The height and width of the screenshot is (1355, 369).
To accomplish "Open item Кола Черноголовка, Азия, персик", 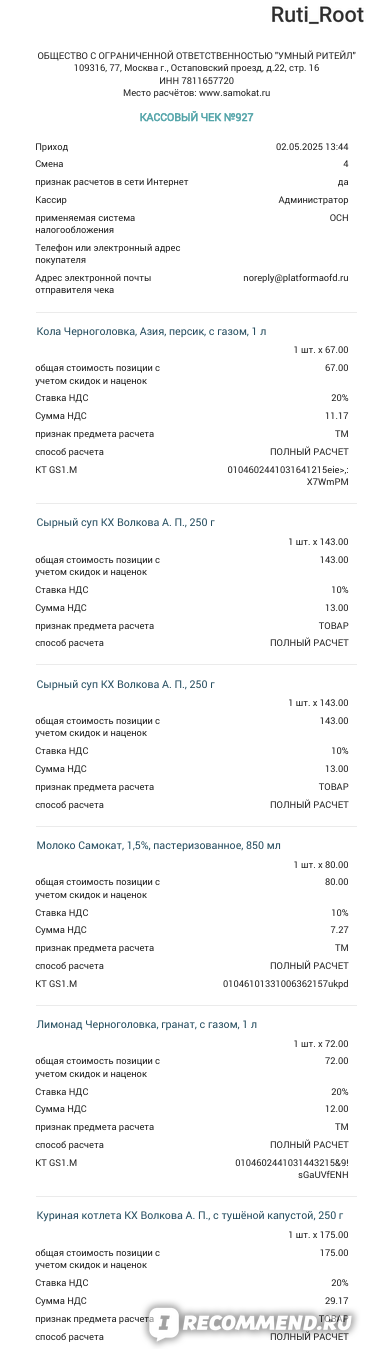I will [x=151, y=330].
